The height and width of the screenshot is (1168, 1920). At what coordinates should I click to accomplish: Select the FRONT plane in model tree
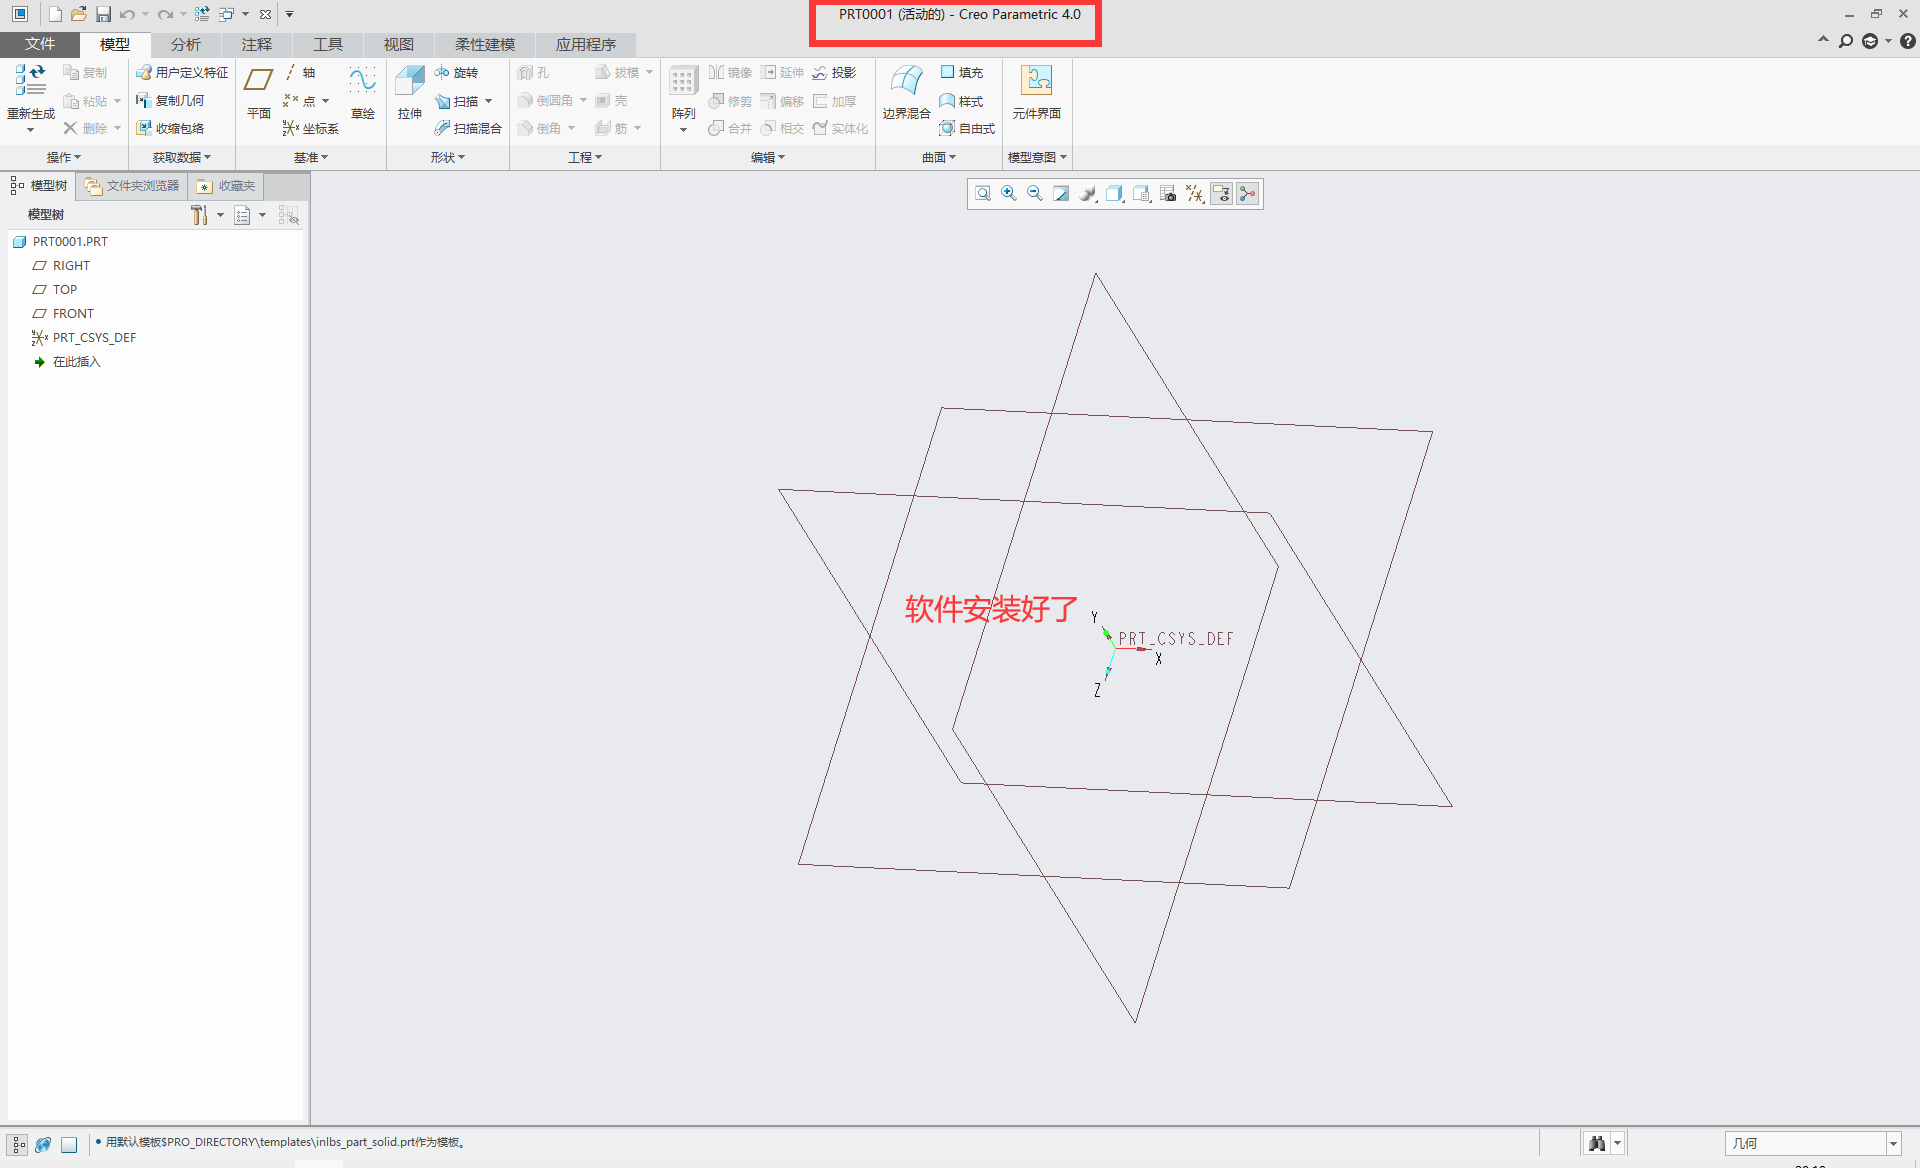[x=73, y=313]
